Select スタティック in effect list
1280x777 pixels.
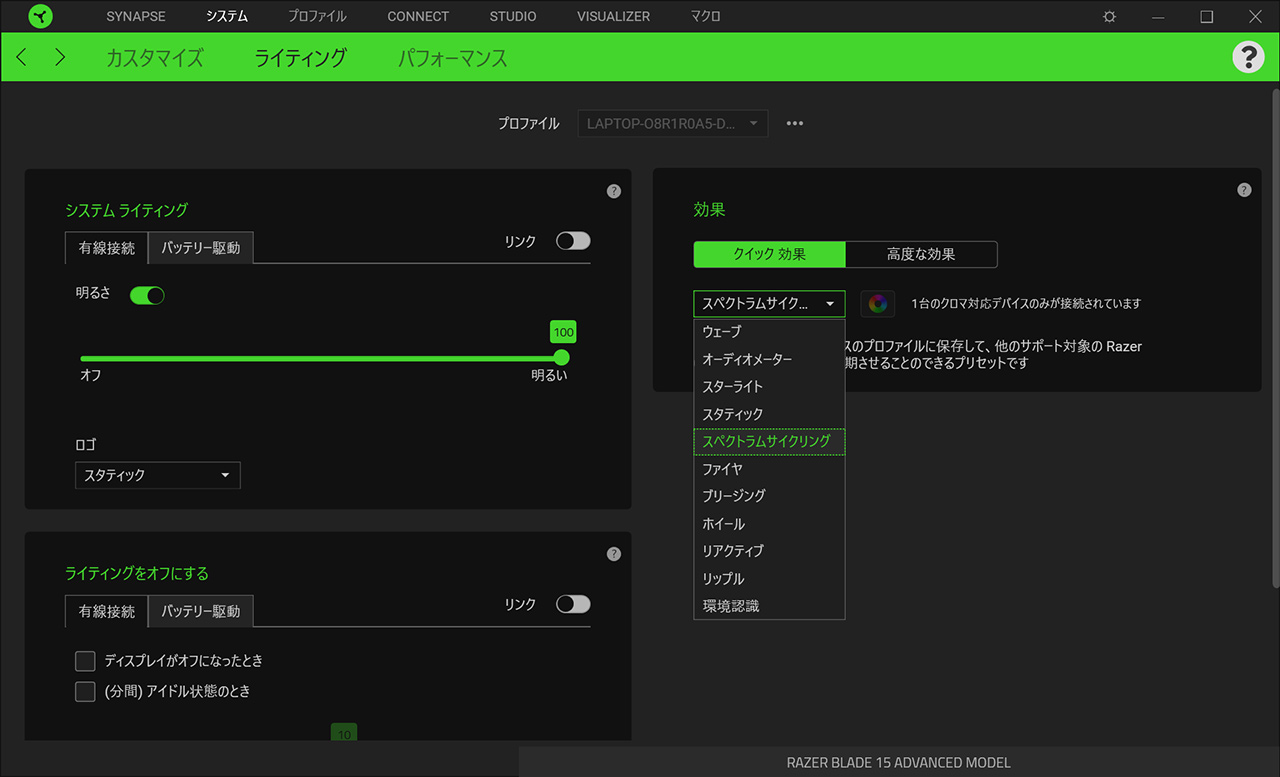click(x=769, y=414)
